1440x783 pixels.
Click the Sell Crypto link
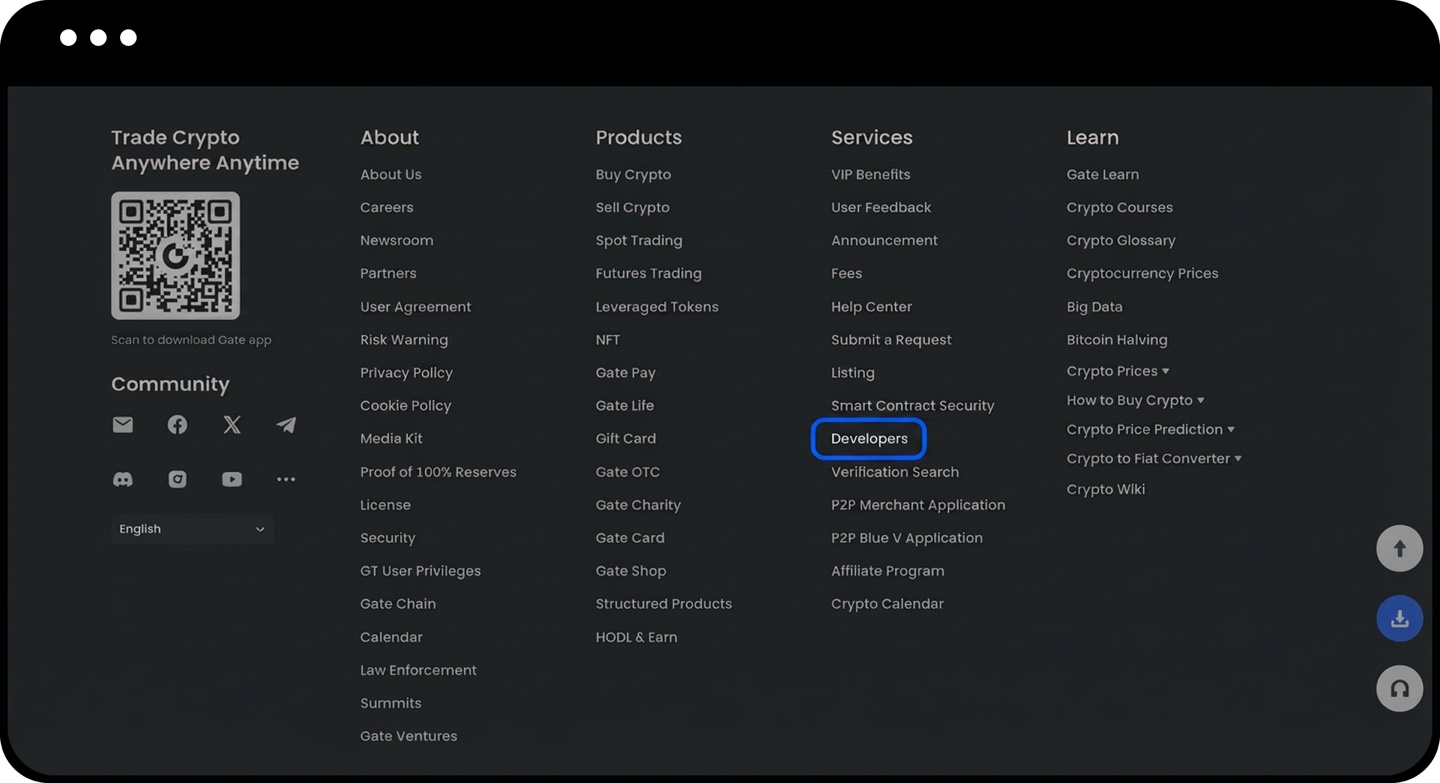point(633,207)
